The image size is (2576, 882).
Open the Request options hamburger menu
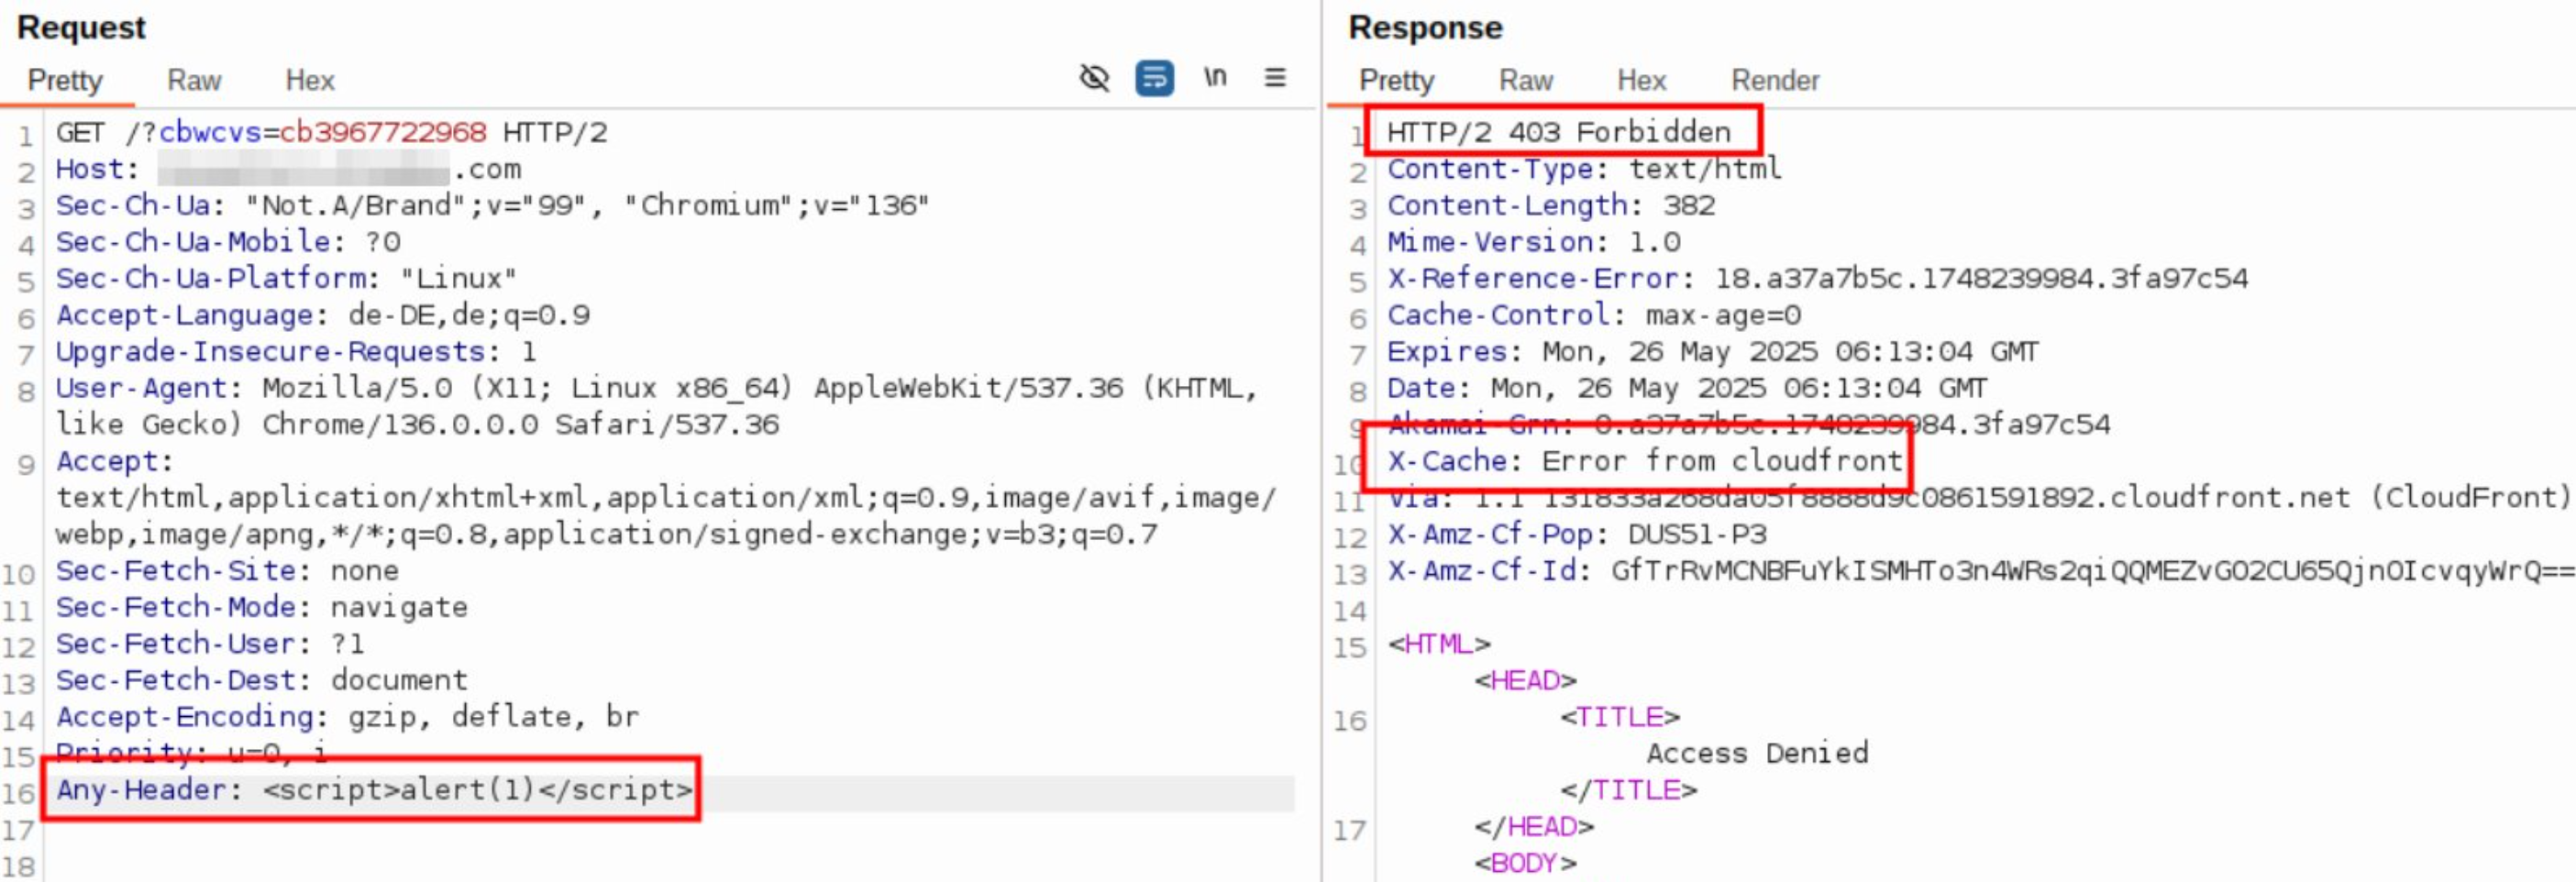1275,77
